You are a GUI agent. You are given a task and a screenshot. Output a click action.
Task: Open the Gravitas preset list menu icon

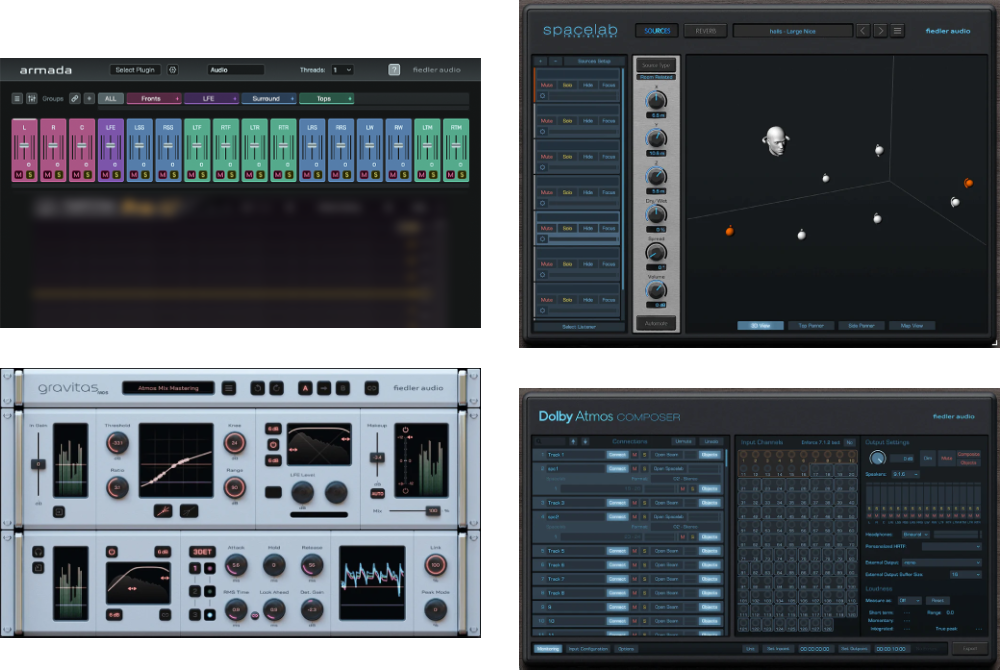(x=229, y=388)
